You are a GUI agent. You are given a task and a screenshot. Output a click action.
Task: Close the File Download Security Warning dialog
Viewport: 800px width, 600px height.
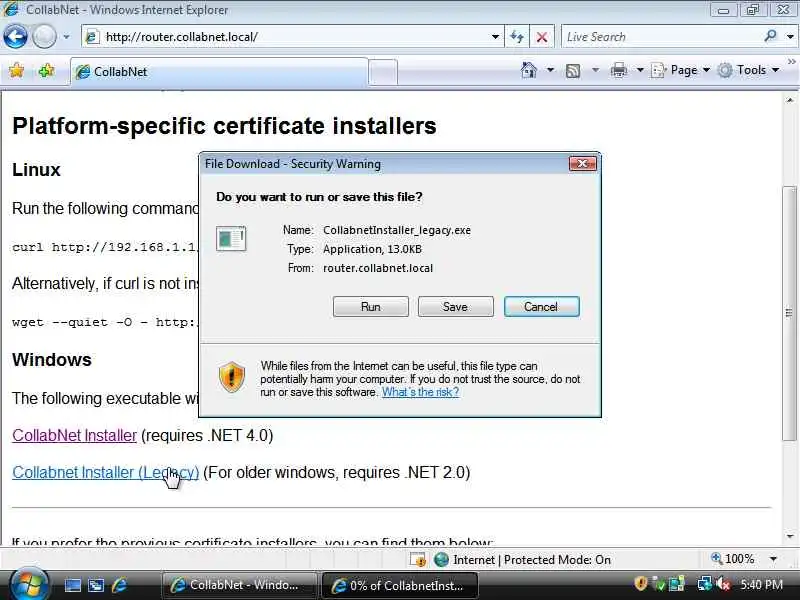[x=583, y=164]
